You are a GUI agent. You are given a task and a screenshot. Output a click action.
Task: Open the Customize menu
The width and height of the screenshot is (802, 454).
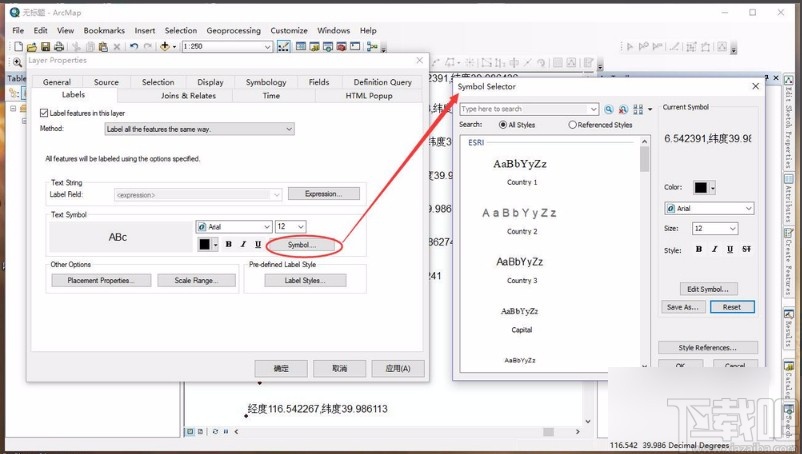click(289, 31)
